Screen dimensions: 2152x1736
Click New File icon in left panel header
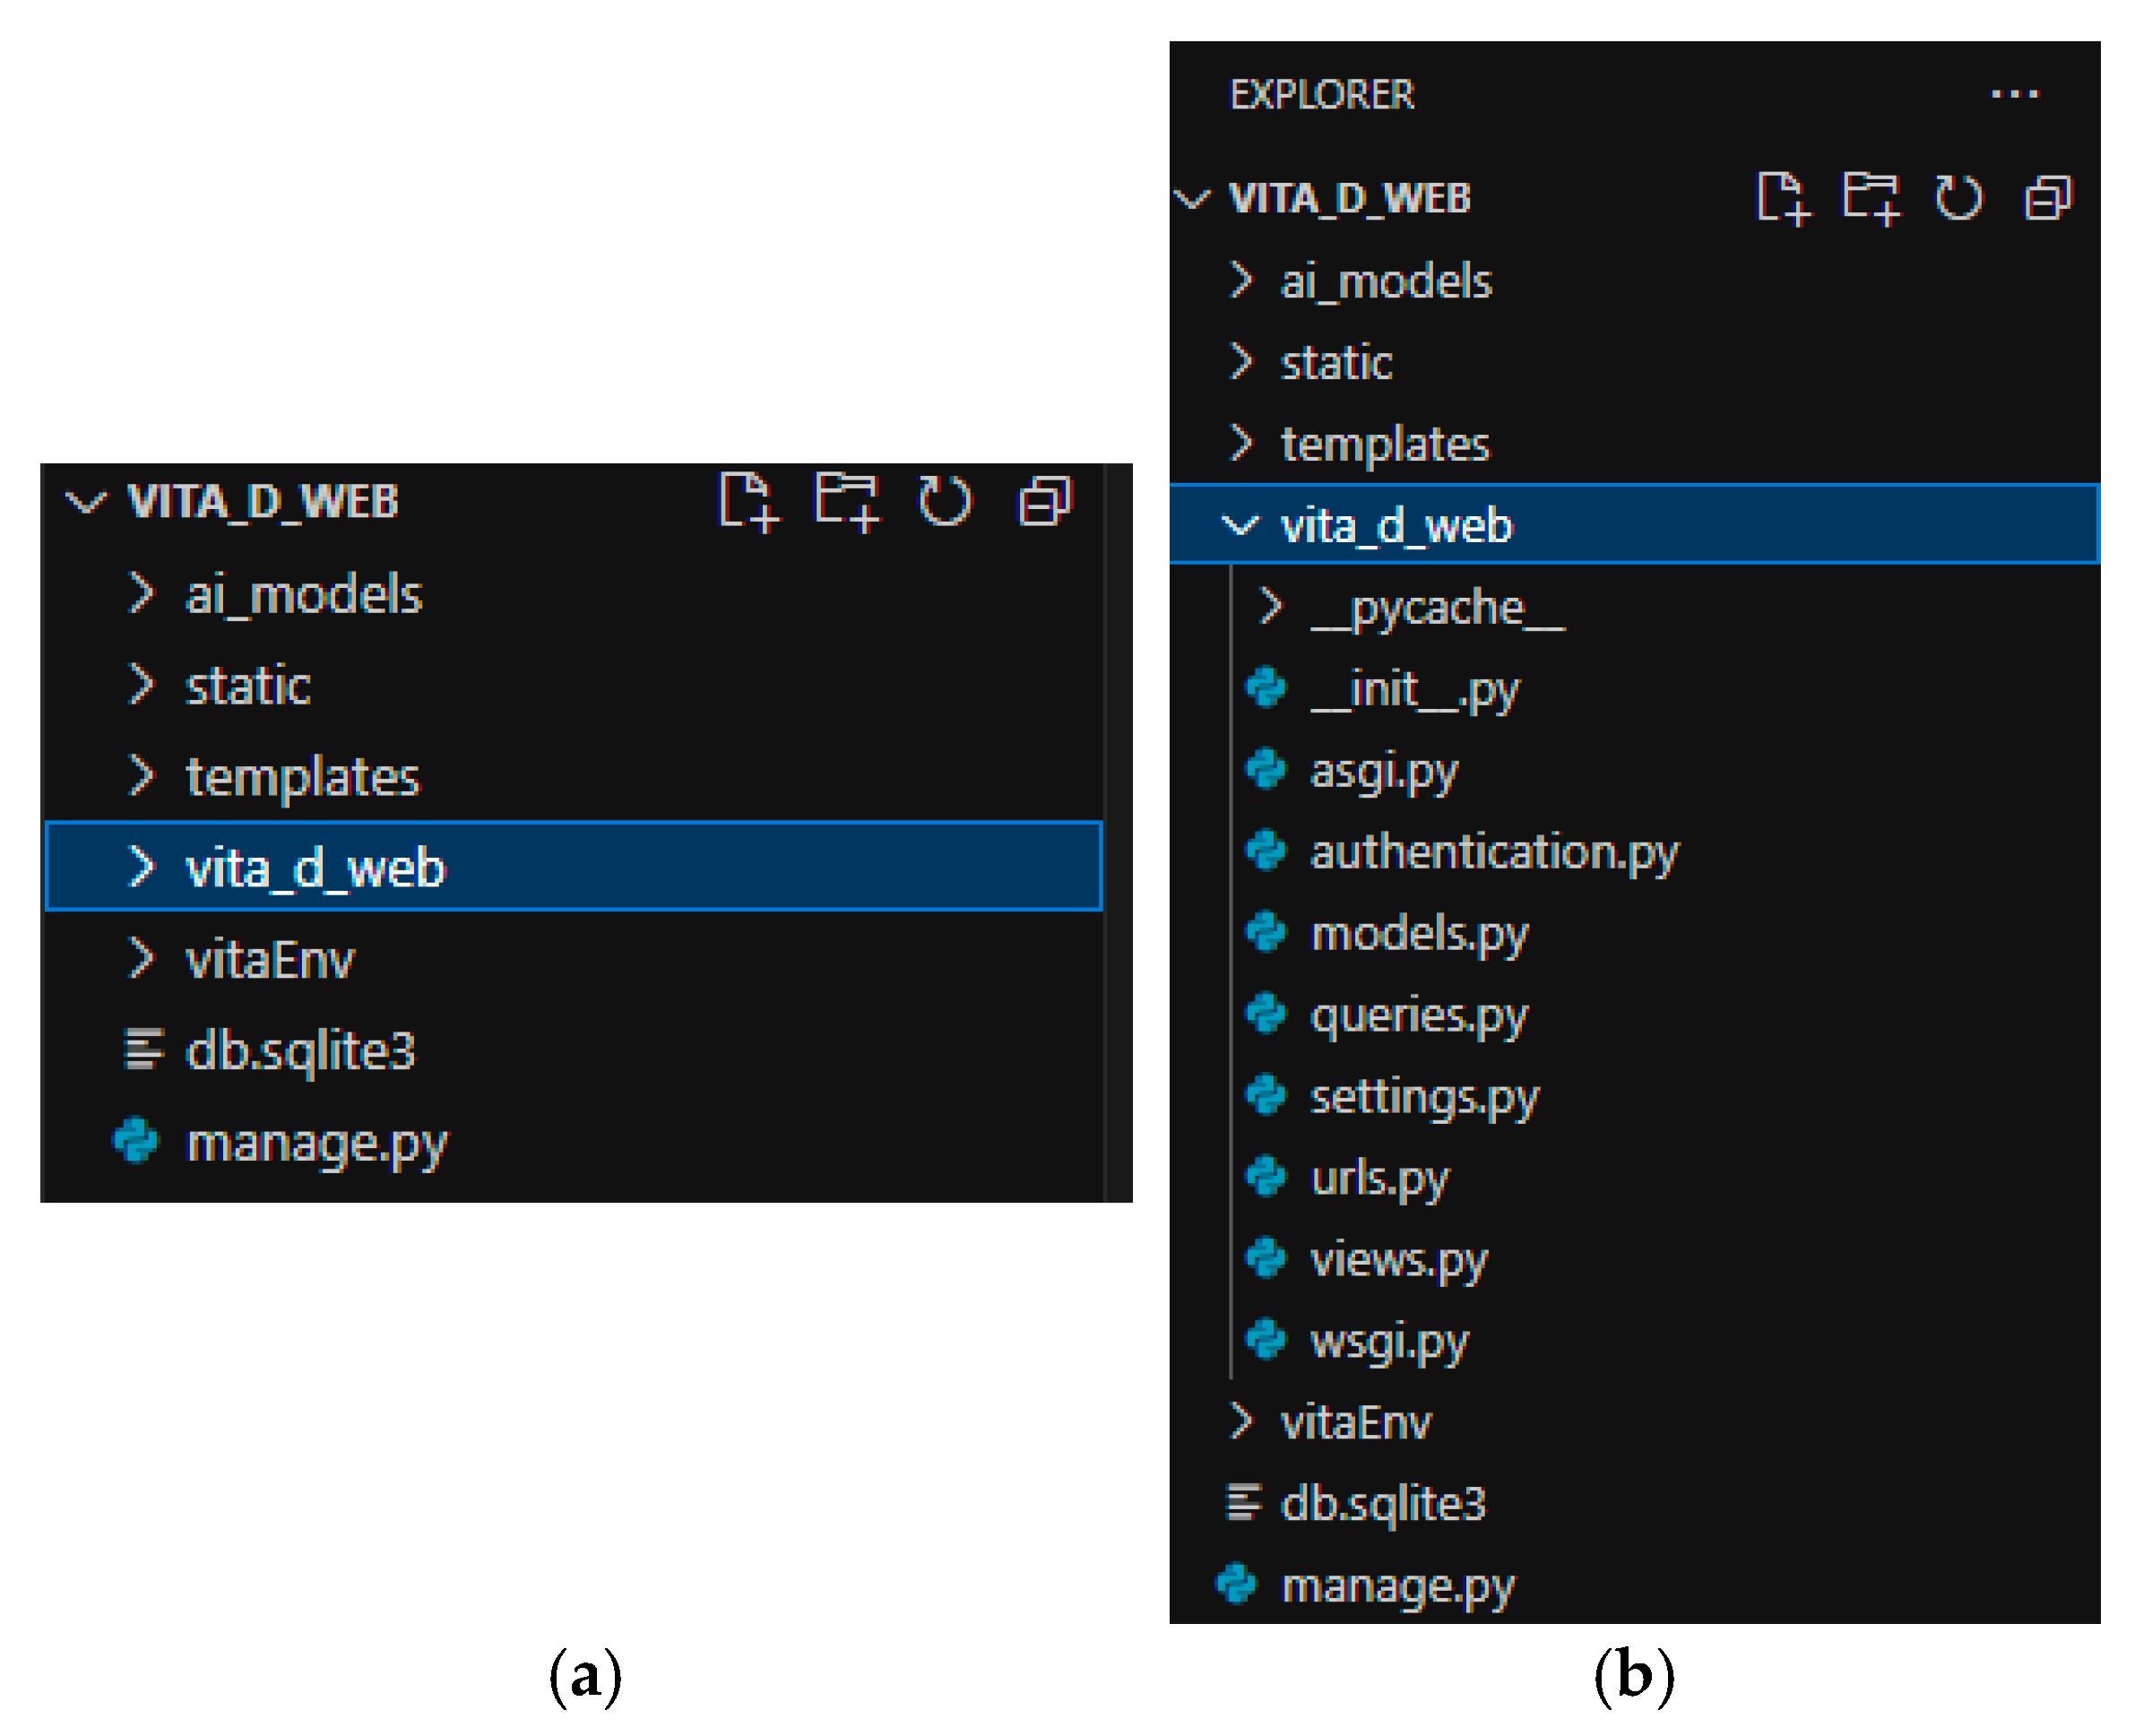coord(748,501)
